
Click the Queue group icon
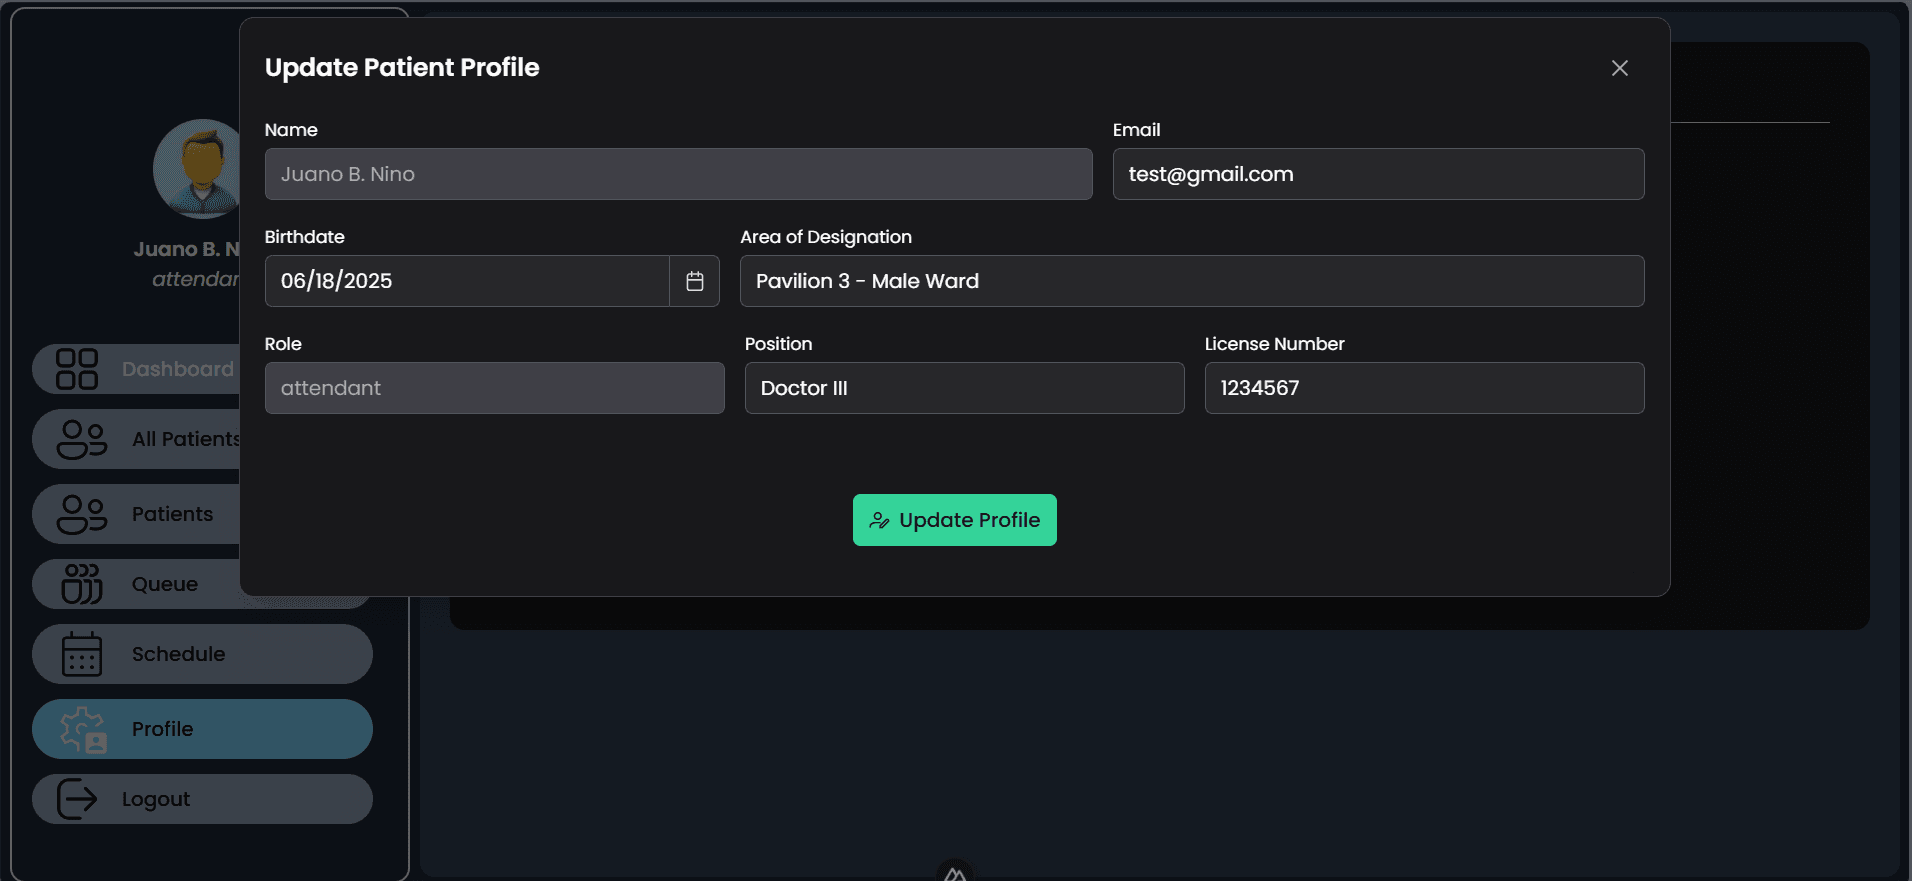point(82,584)
